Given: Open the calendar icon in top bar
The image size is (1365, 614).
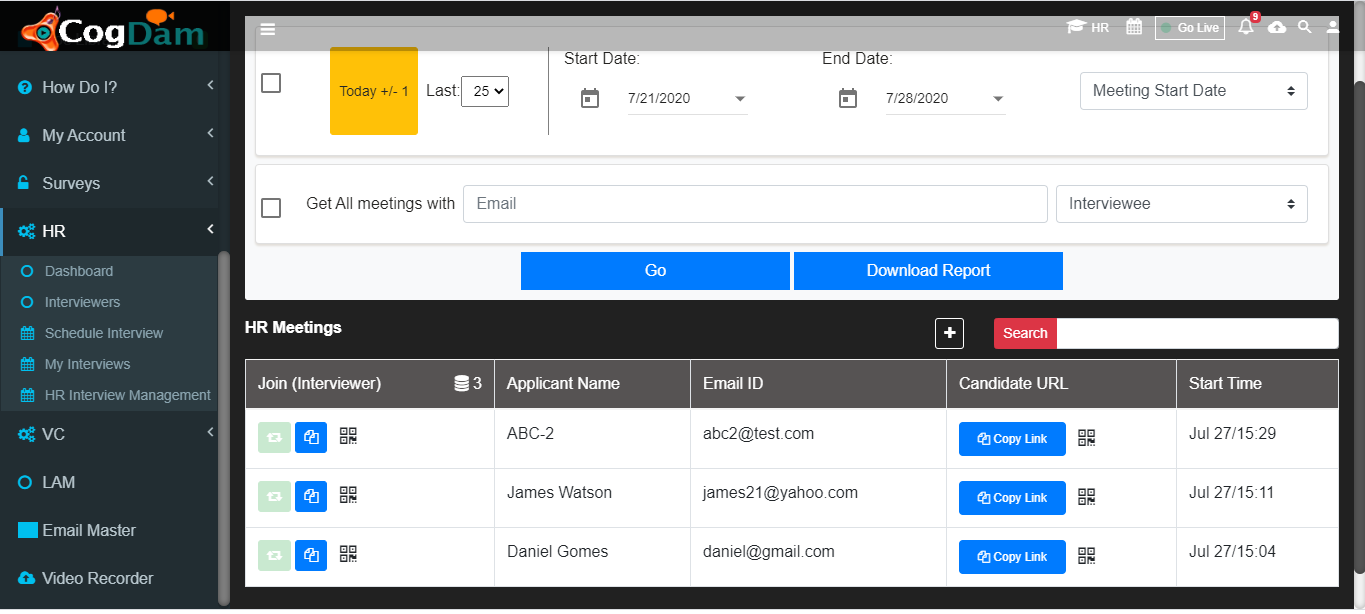Looking at the screenshot, I should [1134, 27].
